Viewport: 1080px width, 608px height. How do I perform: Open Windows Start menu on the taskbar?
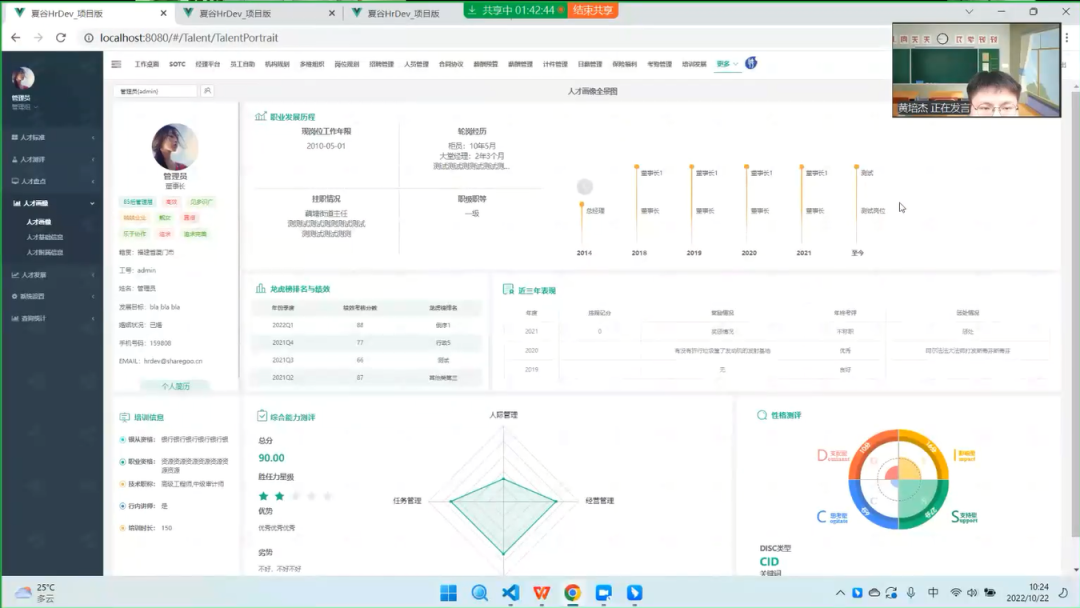pos(448,593)
